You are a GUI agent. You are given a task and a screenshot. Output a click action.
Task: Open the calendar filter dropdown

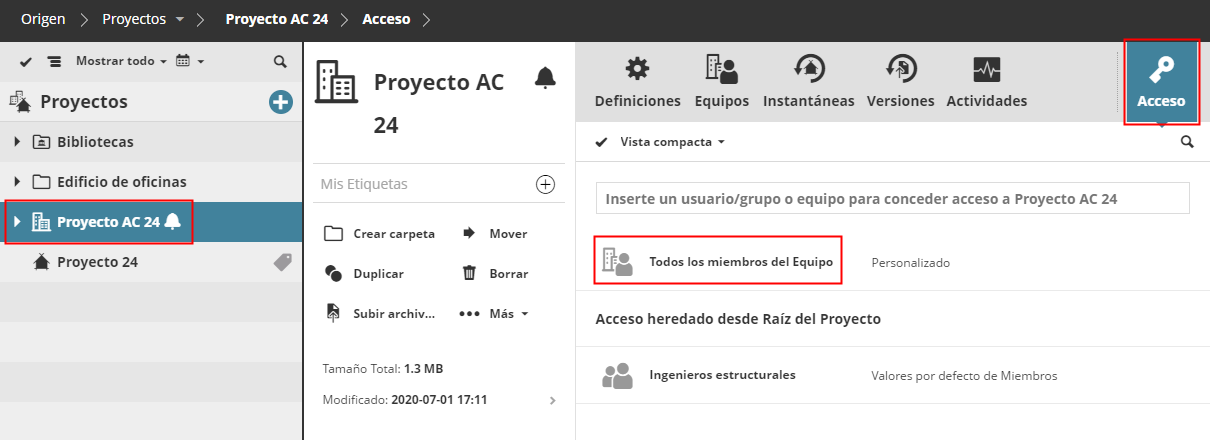189,61
